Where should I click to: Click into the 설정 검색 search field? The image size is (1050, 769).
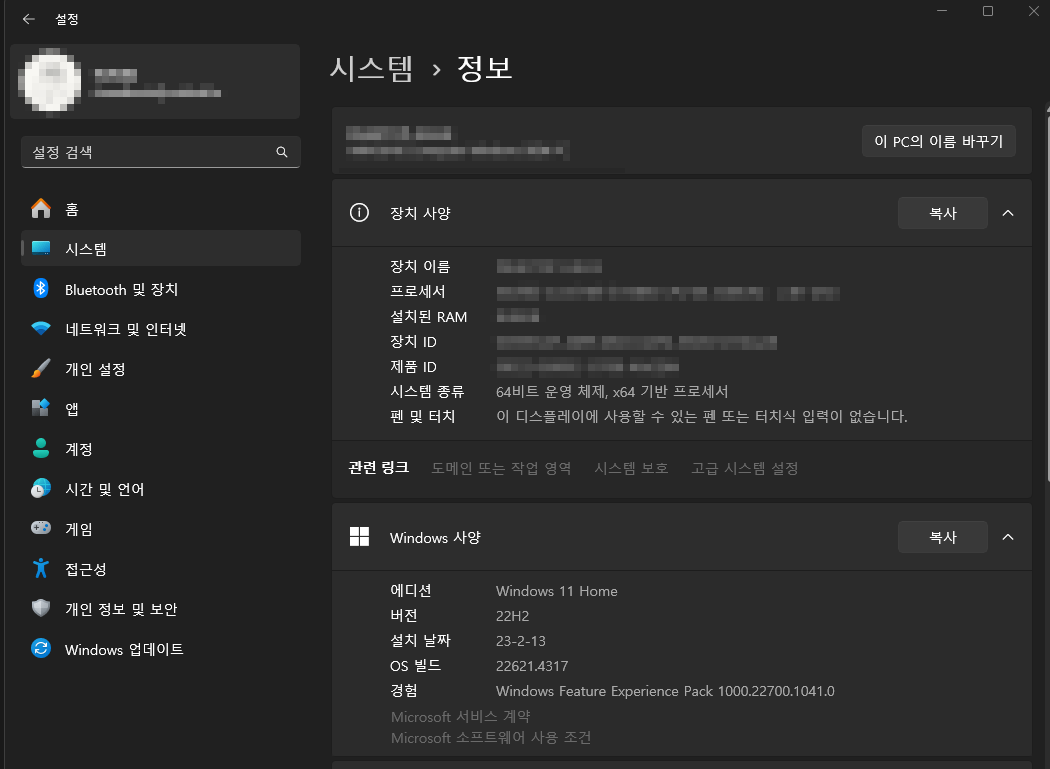(x=161, y=152)
